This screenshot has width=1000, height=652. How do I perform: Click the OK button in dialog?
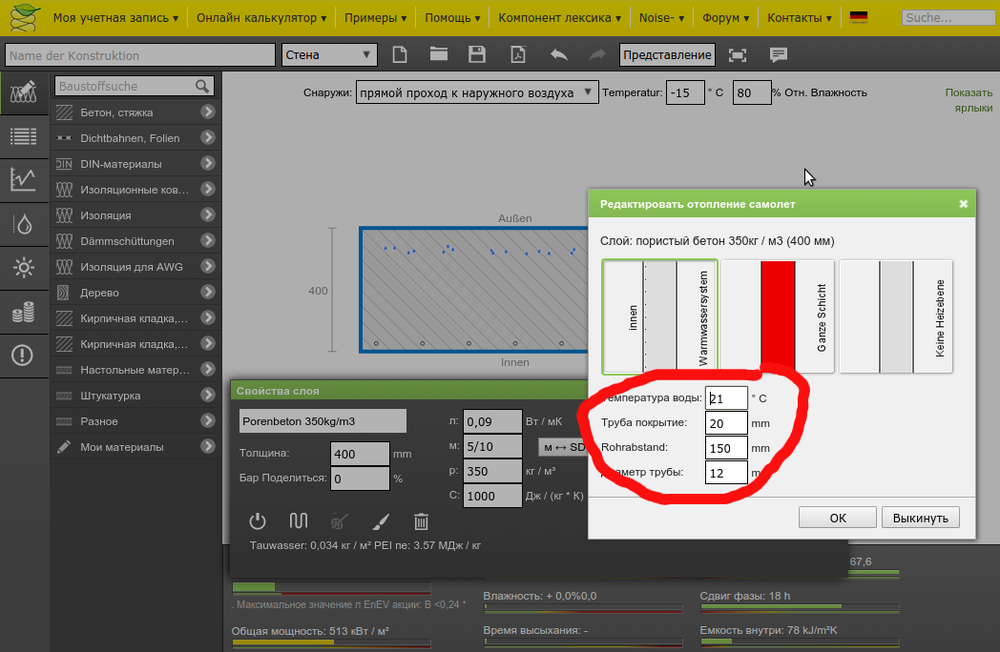(837, 517)
